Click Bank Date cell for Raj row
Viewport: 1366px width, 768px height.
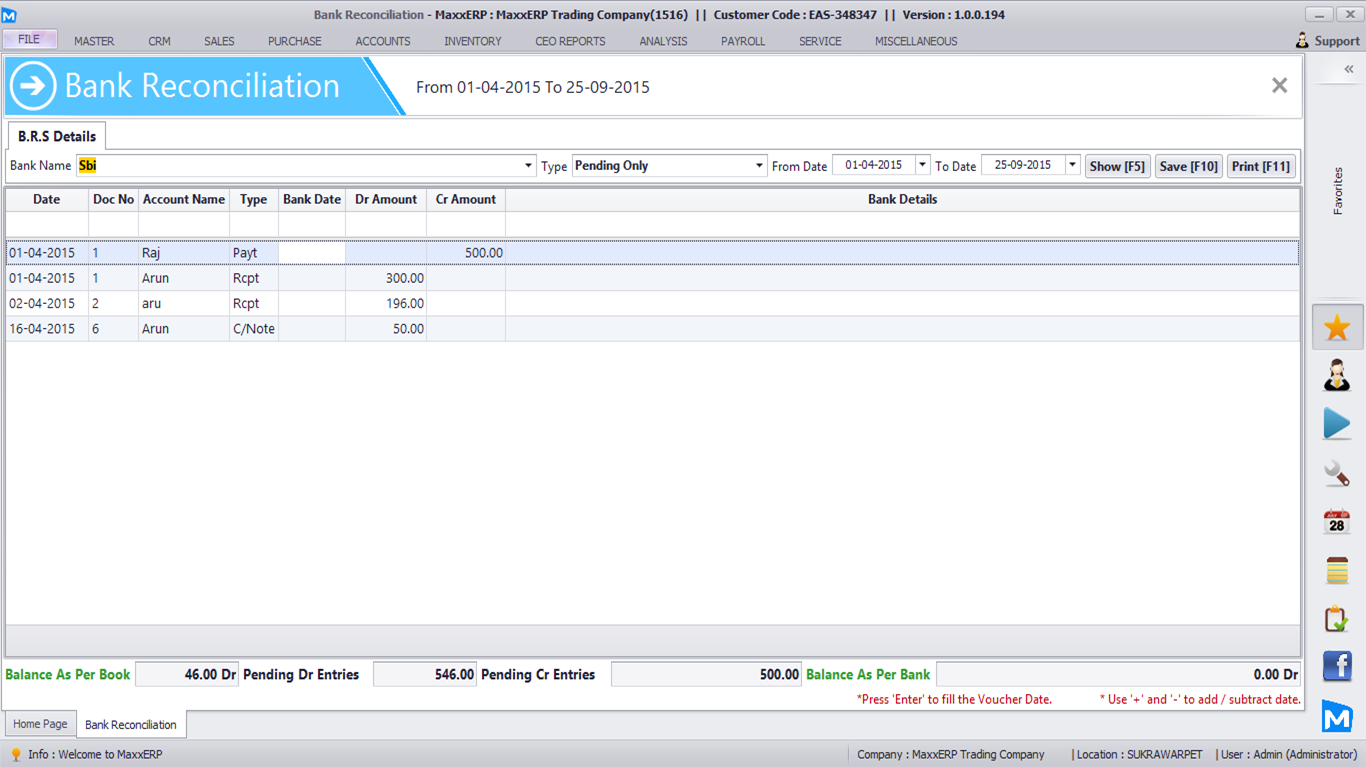pyautogui.click(x=312, y=253)
